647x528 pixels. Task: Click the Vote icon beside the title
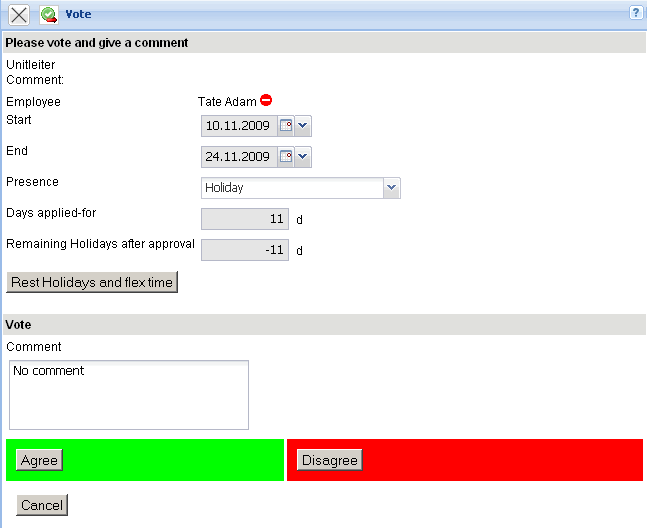49,15
